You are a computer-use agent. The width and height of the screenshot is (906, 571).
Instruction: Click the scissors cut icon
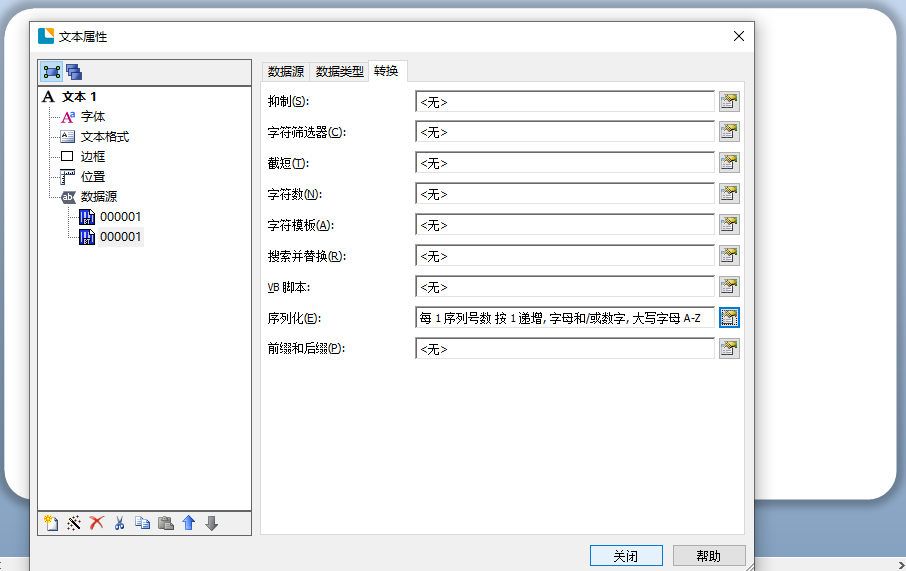119,523
